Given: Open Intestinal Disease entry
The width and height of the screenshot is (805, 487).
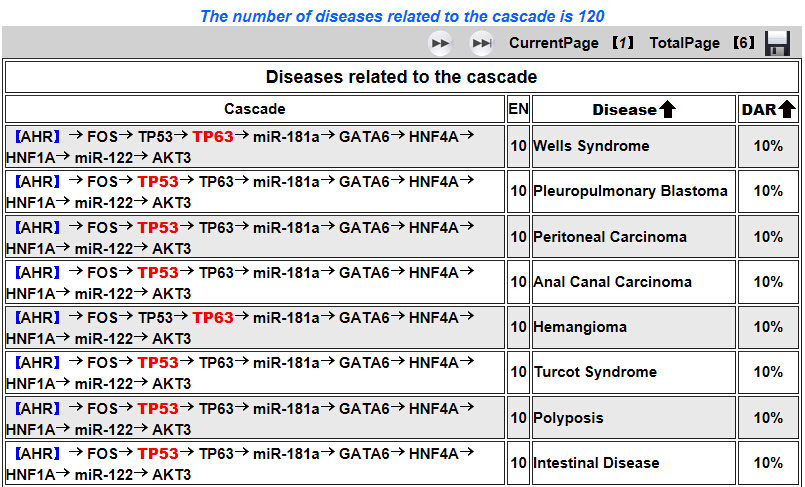Looking at the screenshot, I should click(597, 463).
